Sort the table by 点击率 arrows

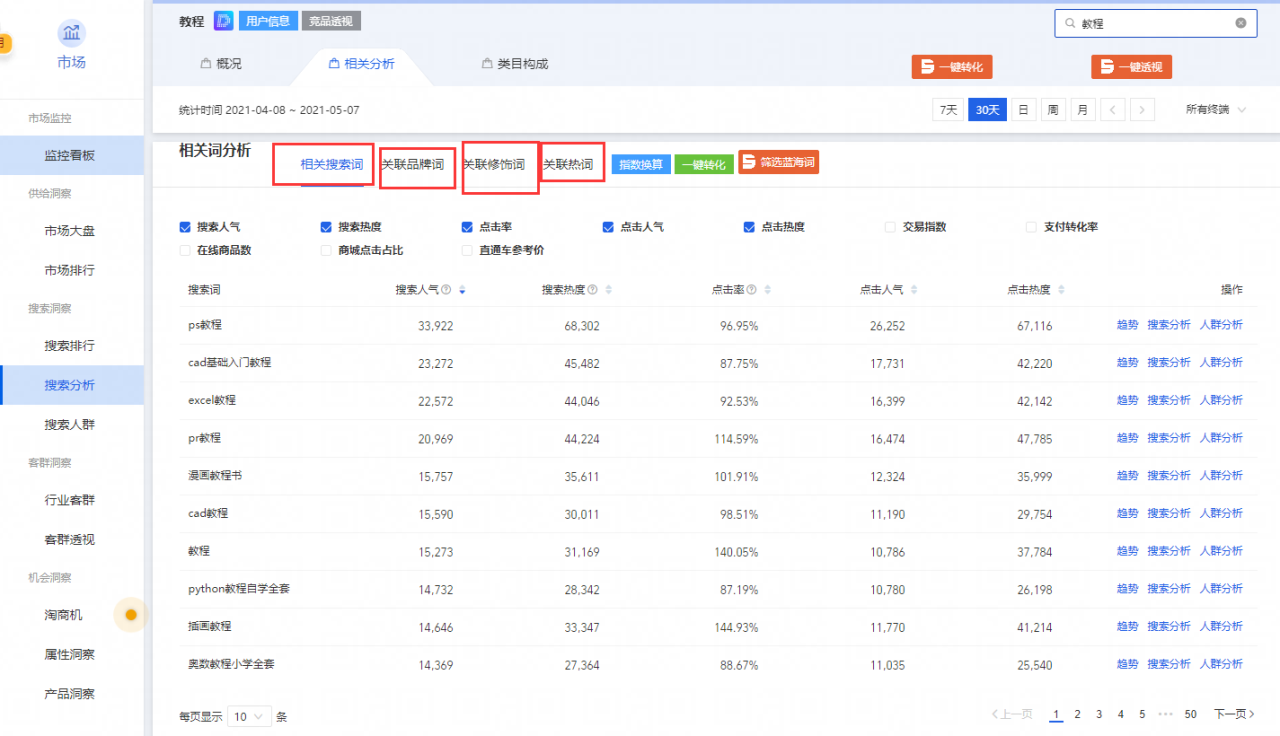point(767,290)
